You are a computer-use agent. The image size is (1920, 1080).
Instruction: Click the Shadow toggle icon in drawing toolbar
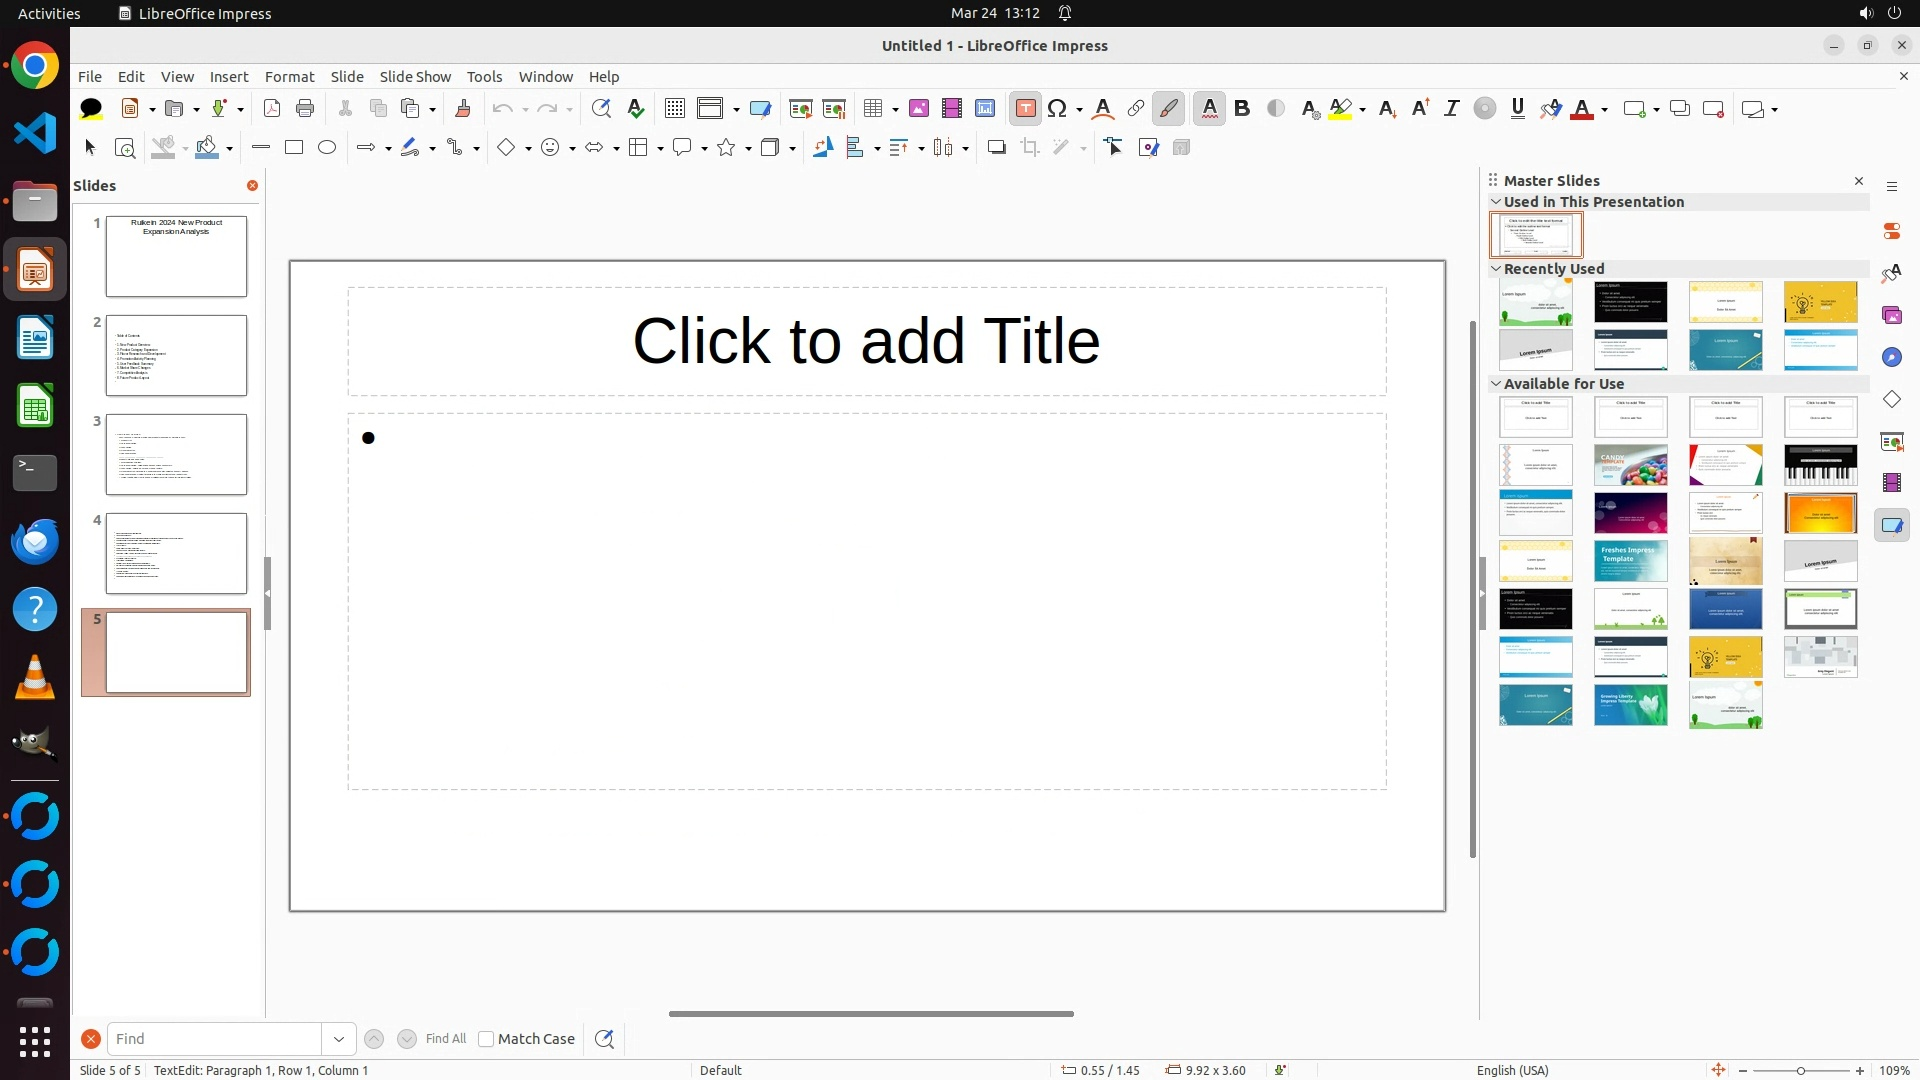996,148
